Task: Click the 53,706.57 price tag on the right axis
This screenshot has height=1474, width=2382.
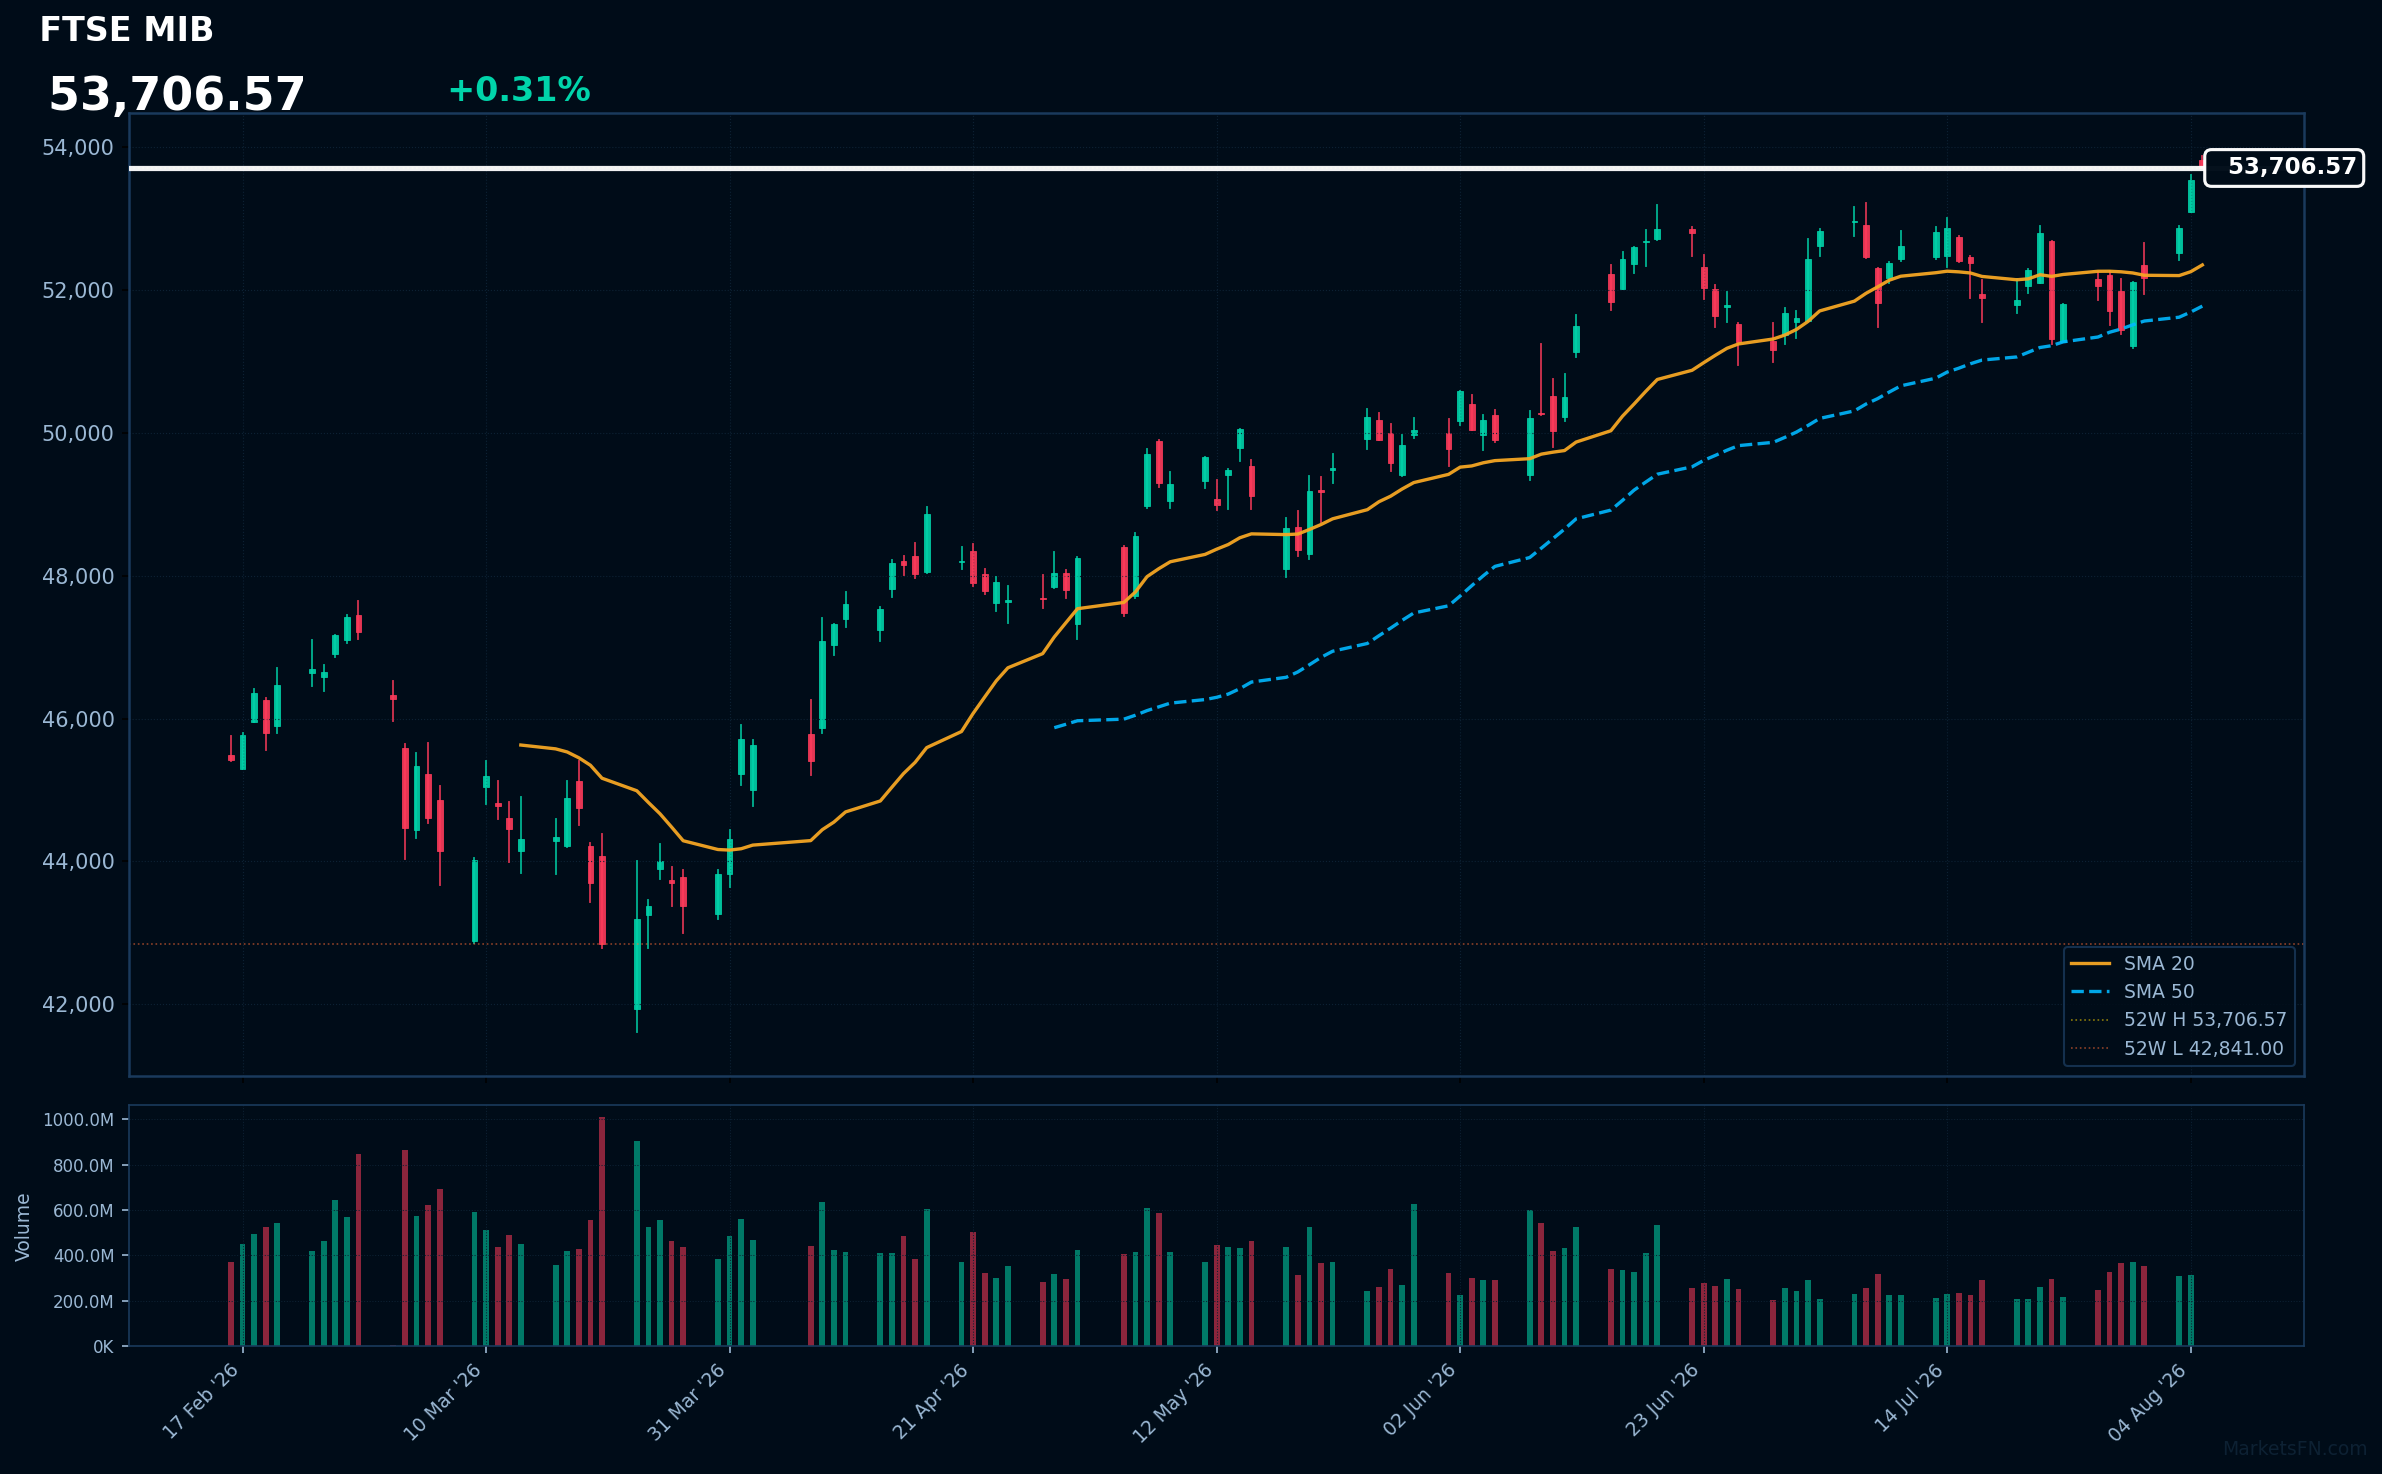Action: 2284,167
